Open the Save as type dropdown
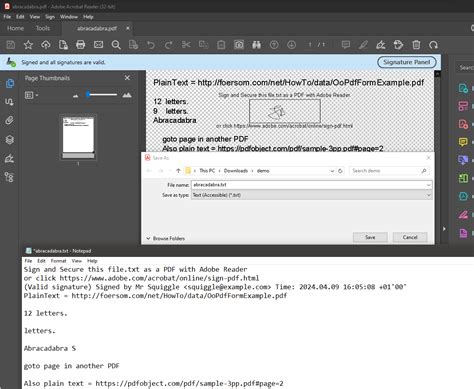The width and height of the screenshot is (474, 389). click(x=311, y=195)
